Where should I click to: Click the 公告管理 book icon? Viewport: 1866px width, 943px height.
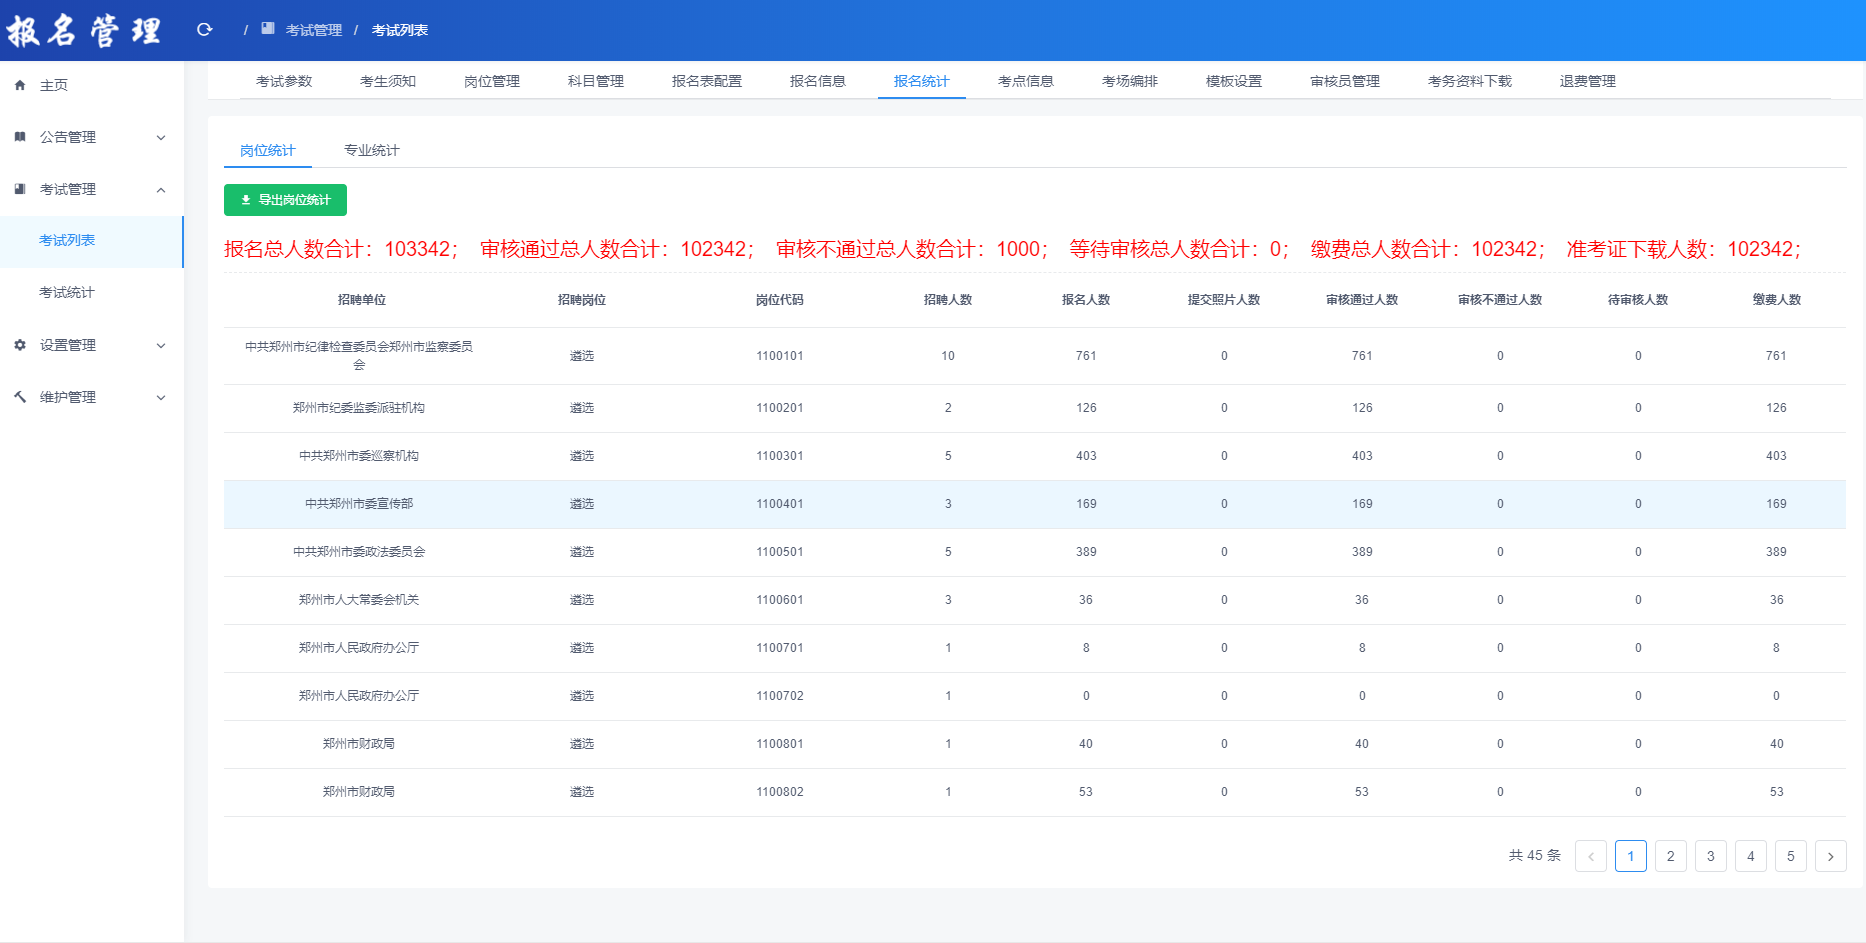click(20, 137)
